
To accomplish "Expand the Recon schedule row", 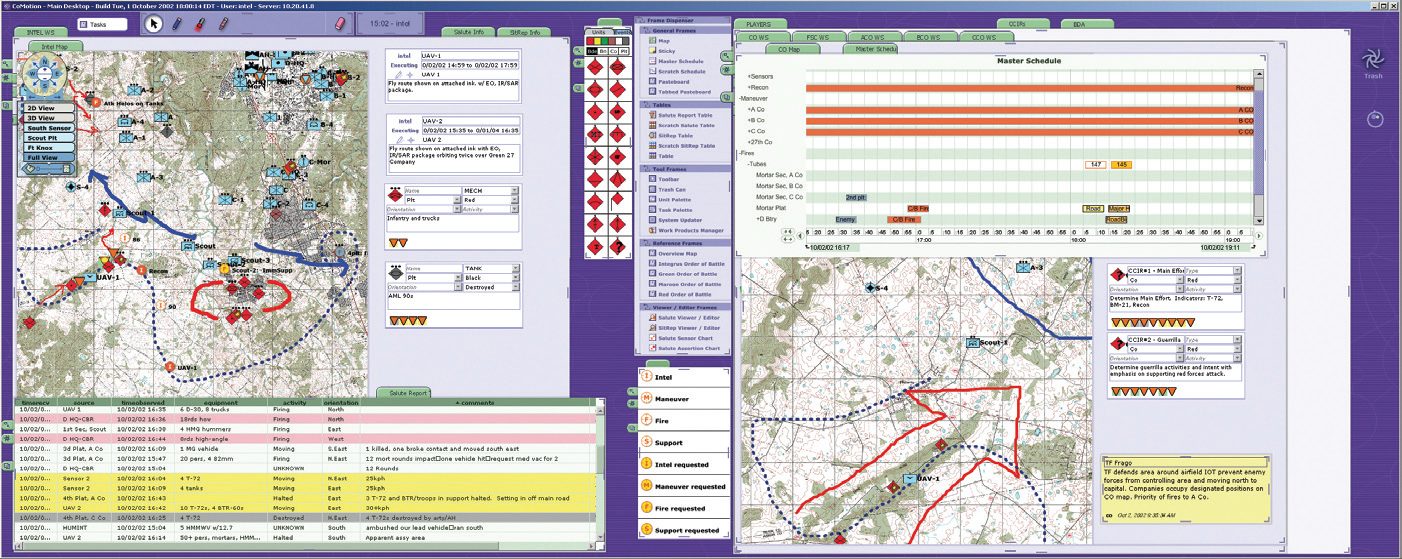I will [x=751, y=87].
